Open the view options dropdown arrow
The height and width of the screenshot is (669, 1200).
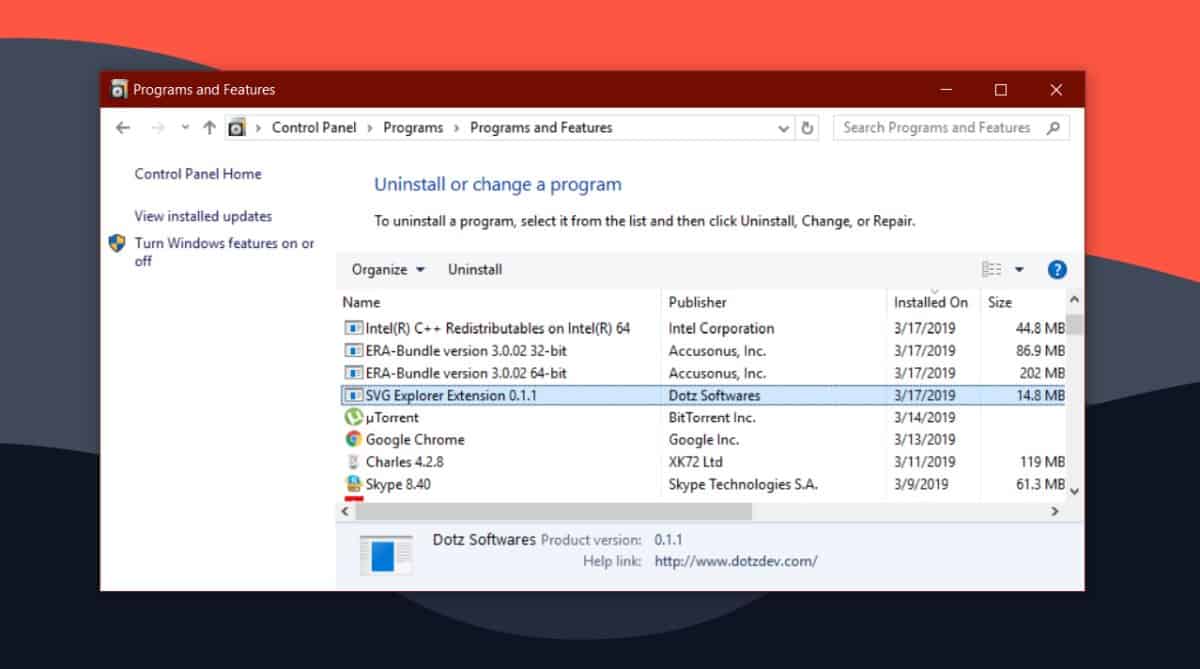pos(1019,269)
